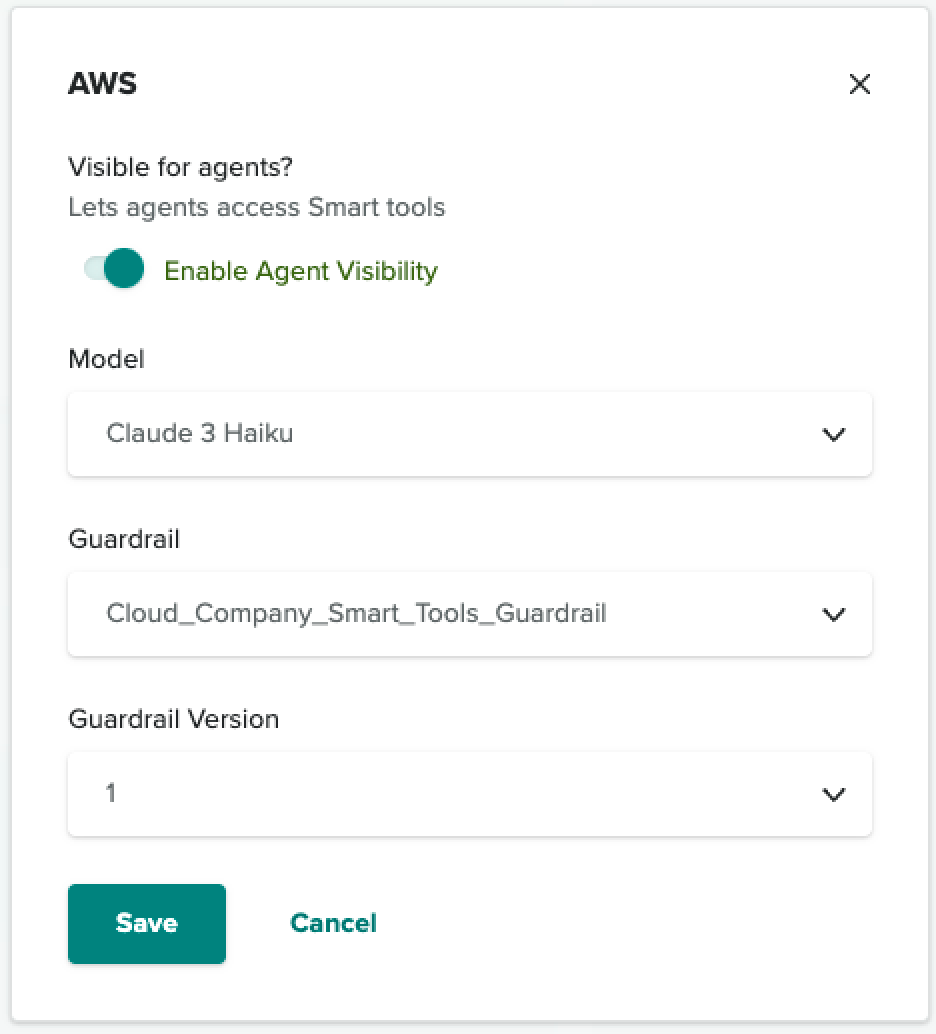Click the Visible for agents? heading

pyautogui.click(x=180, y=167)
